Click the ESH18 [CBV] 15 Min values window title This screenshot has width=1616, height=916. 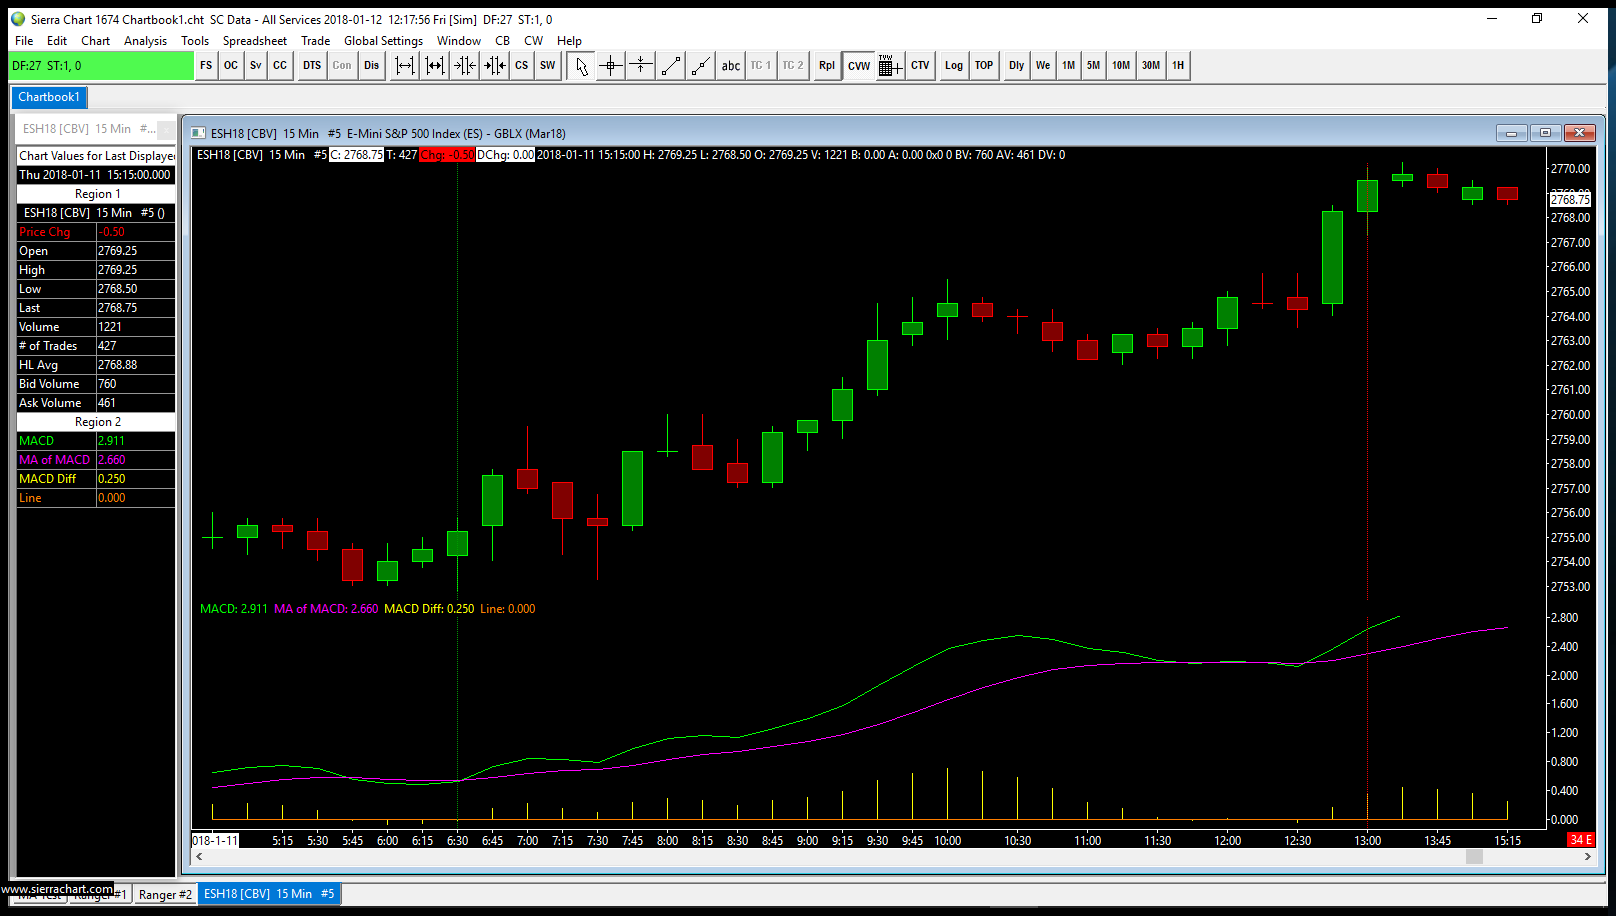point(89,129)
